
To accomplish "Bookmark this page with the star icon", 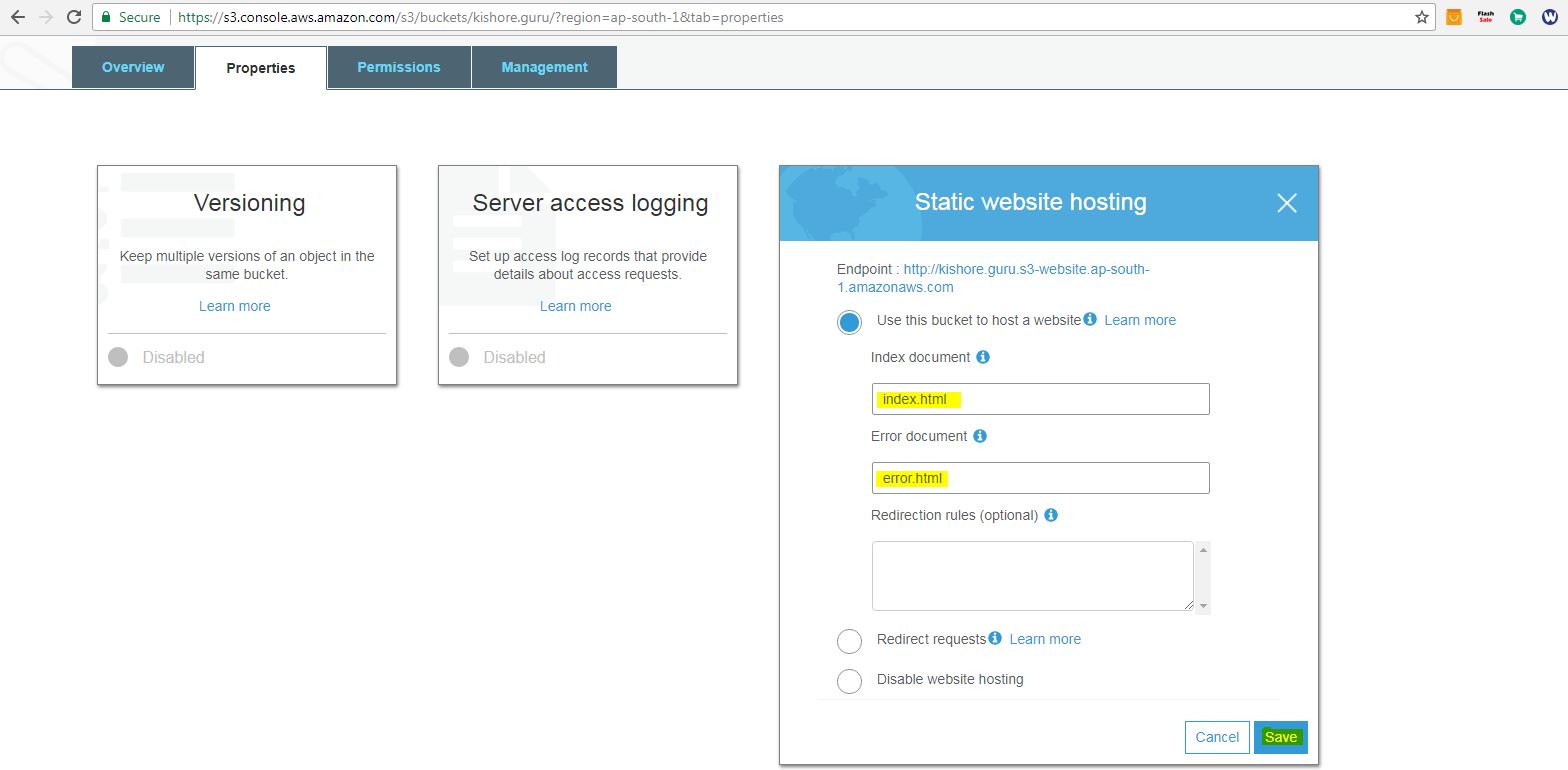I will pyautogui.click(x=1421, y=17).
